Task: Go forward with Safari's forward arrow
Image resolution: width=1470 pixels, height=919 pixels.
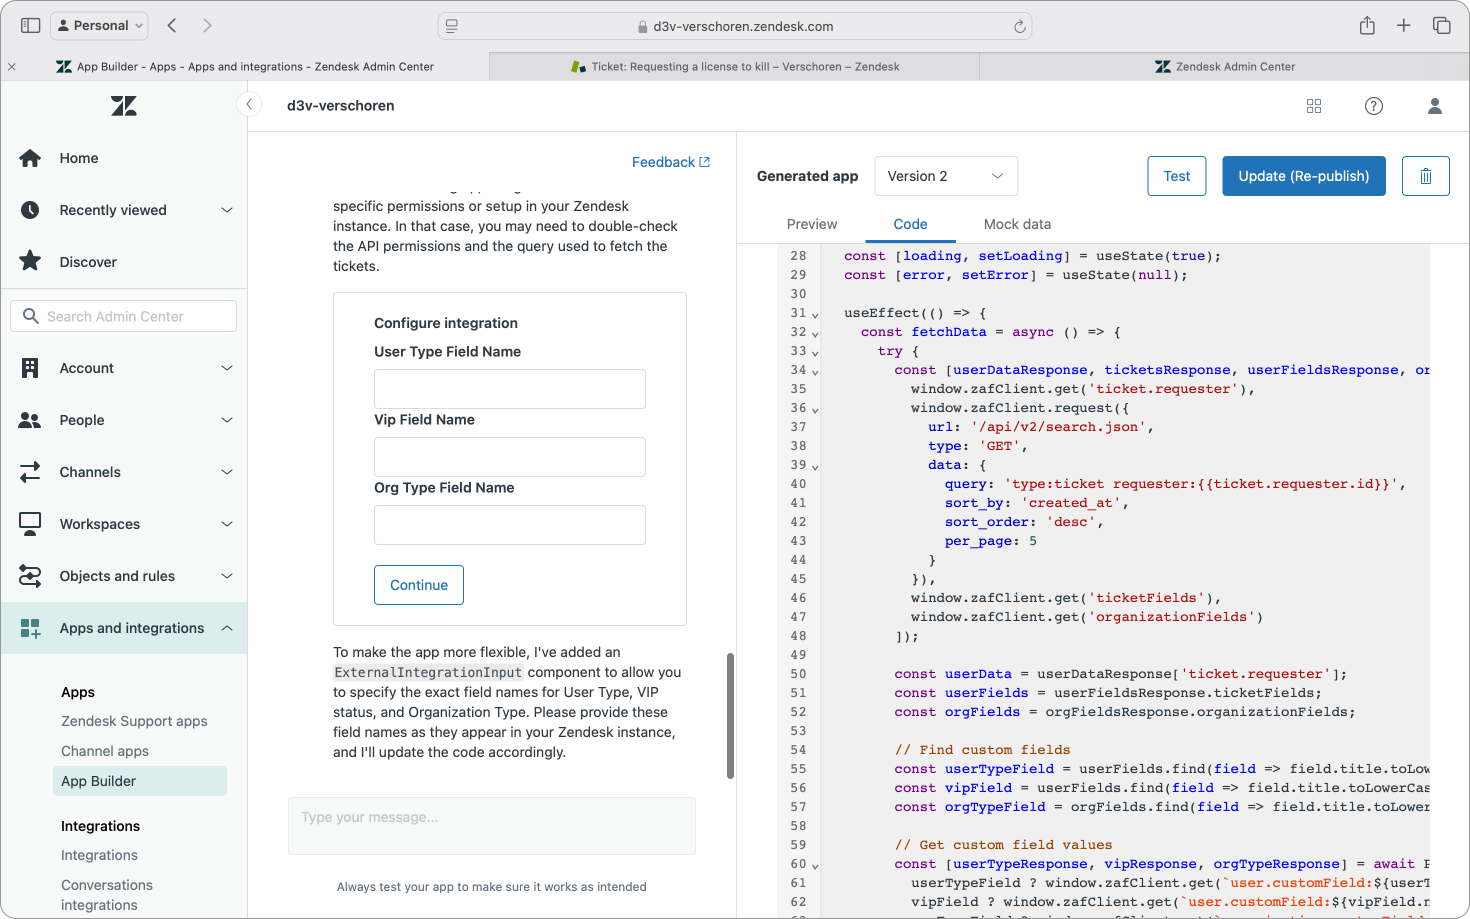Action: coord(207,25)
